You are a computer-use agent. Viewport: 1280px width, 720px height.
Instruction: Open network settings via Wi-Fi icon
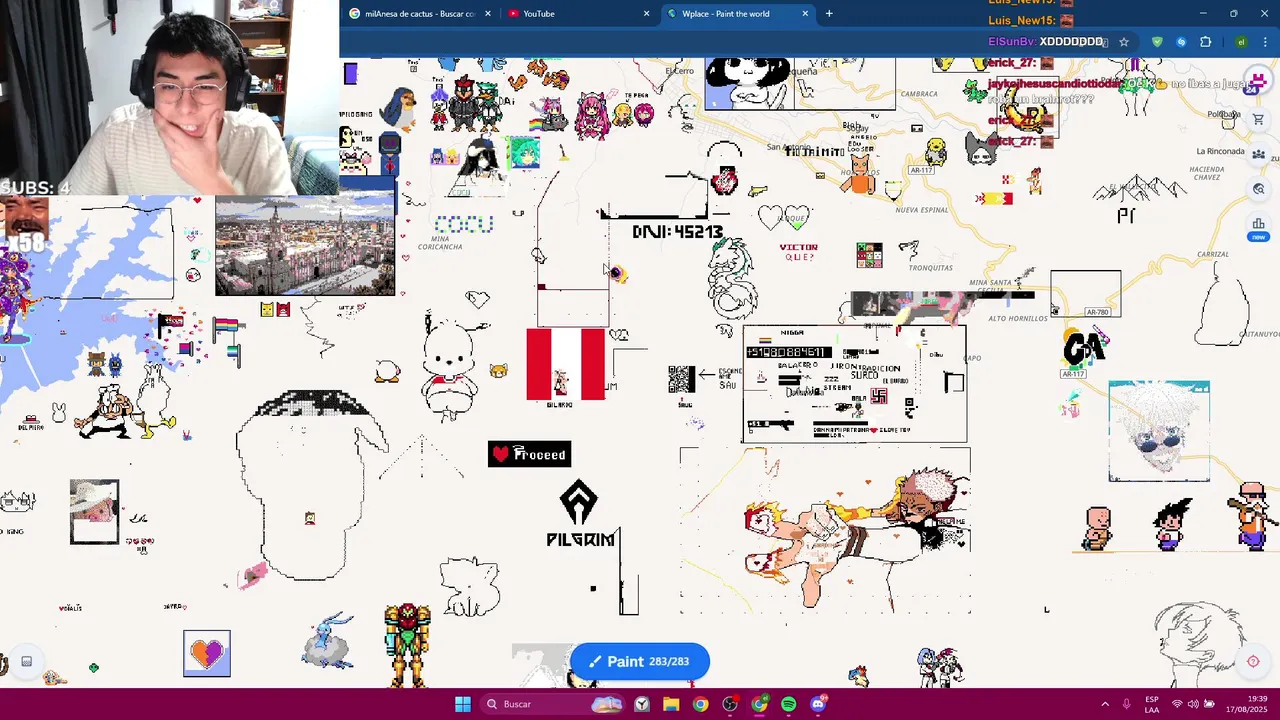(x=1177, y=704)
